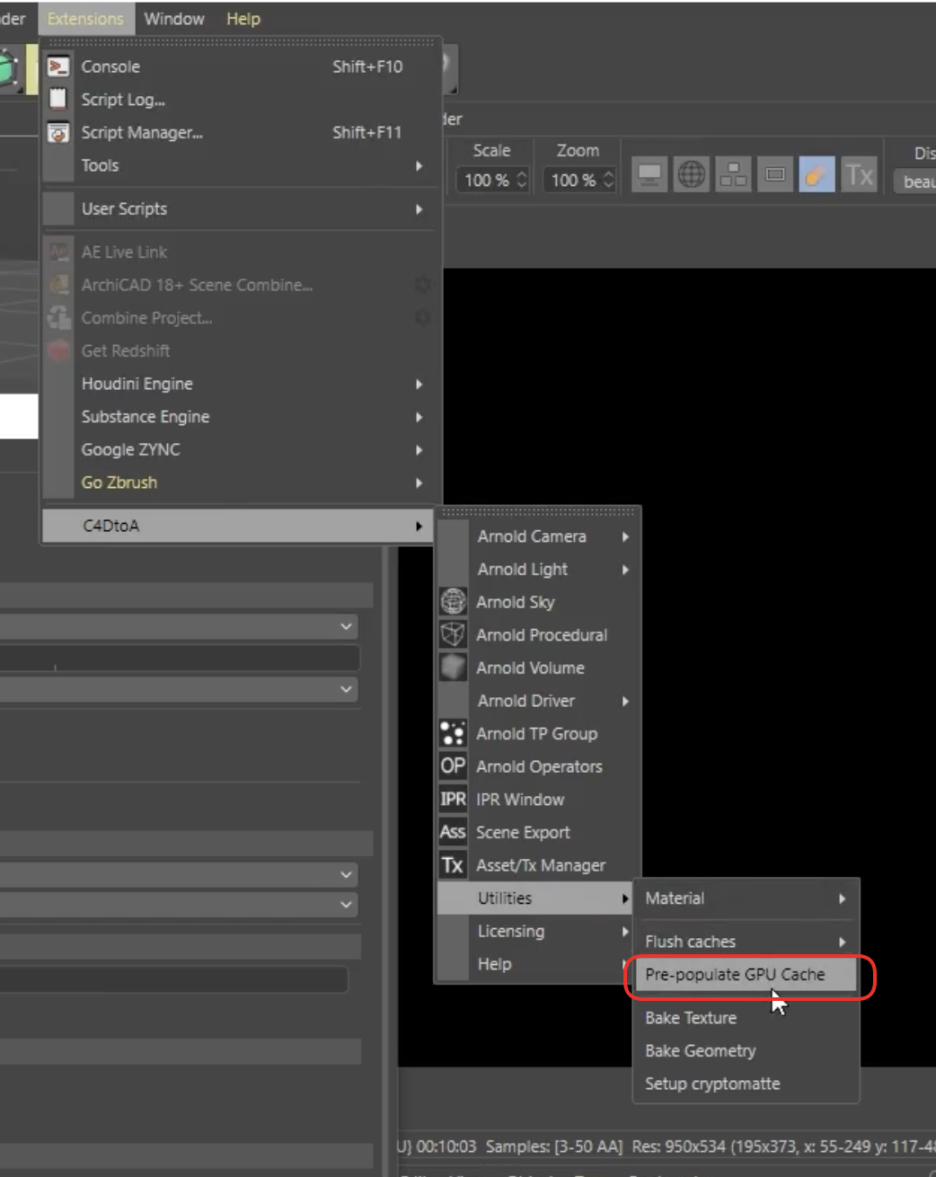Screen dimensions: 936x1177
Task: Click the globe icon in IPR toolbar
Action: coord(691,176)
